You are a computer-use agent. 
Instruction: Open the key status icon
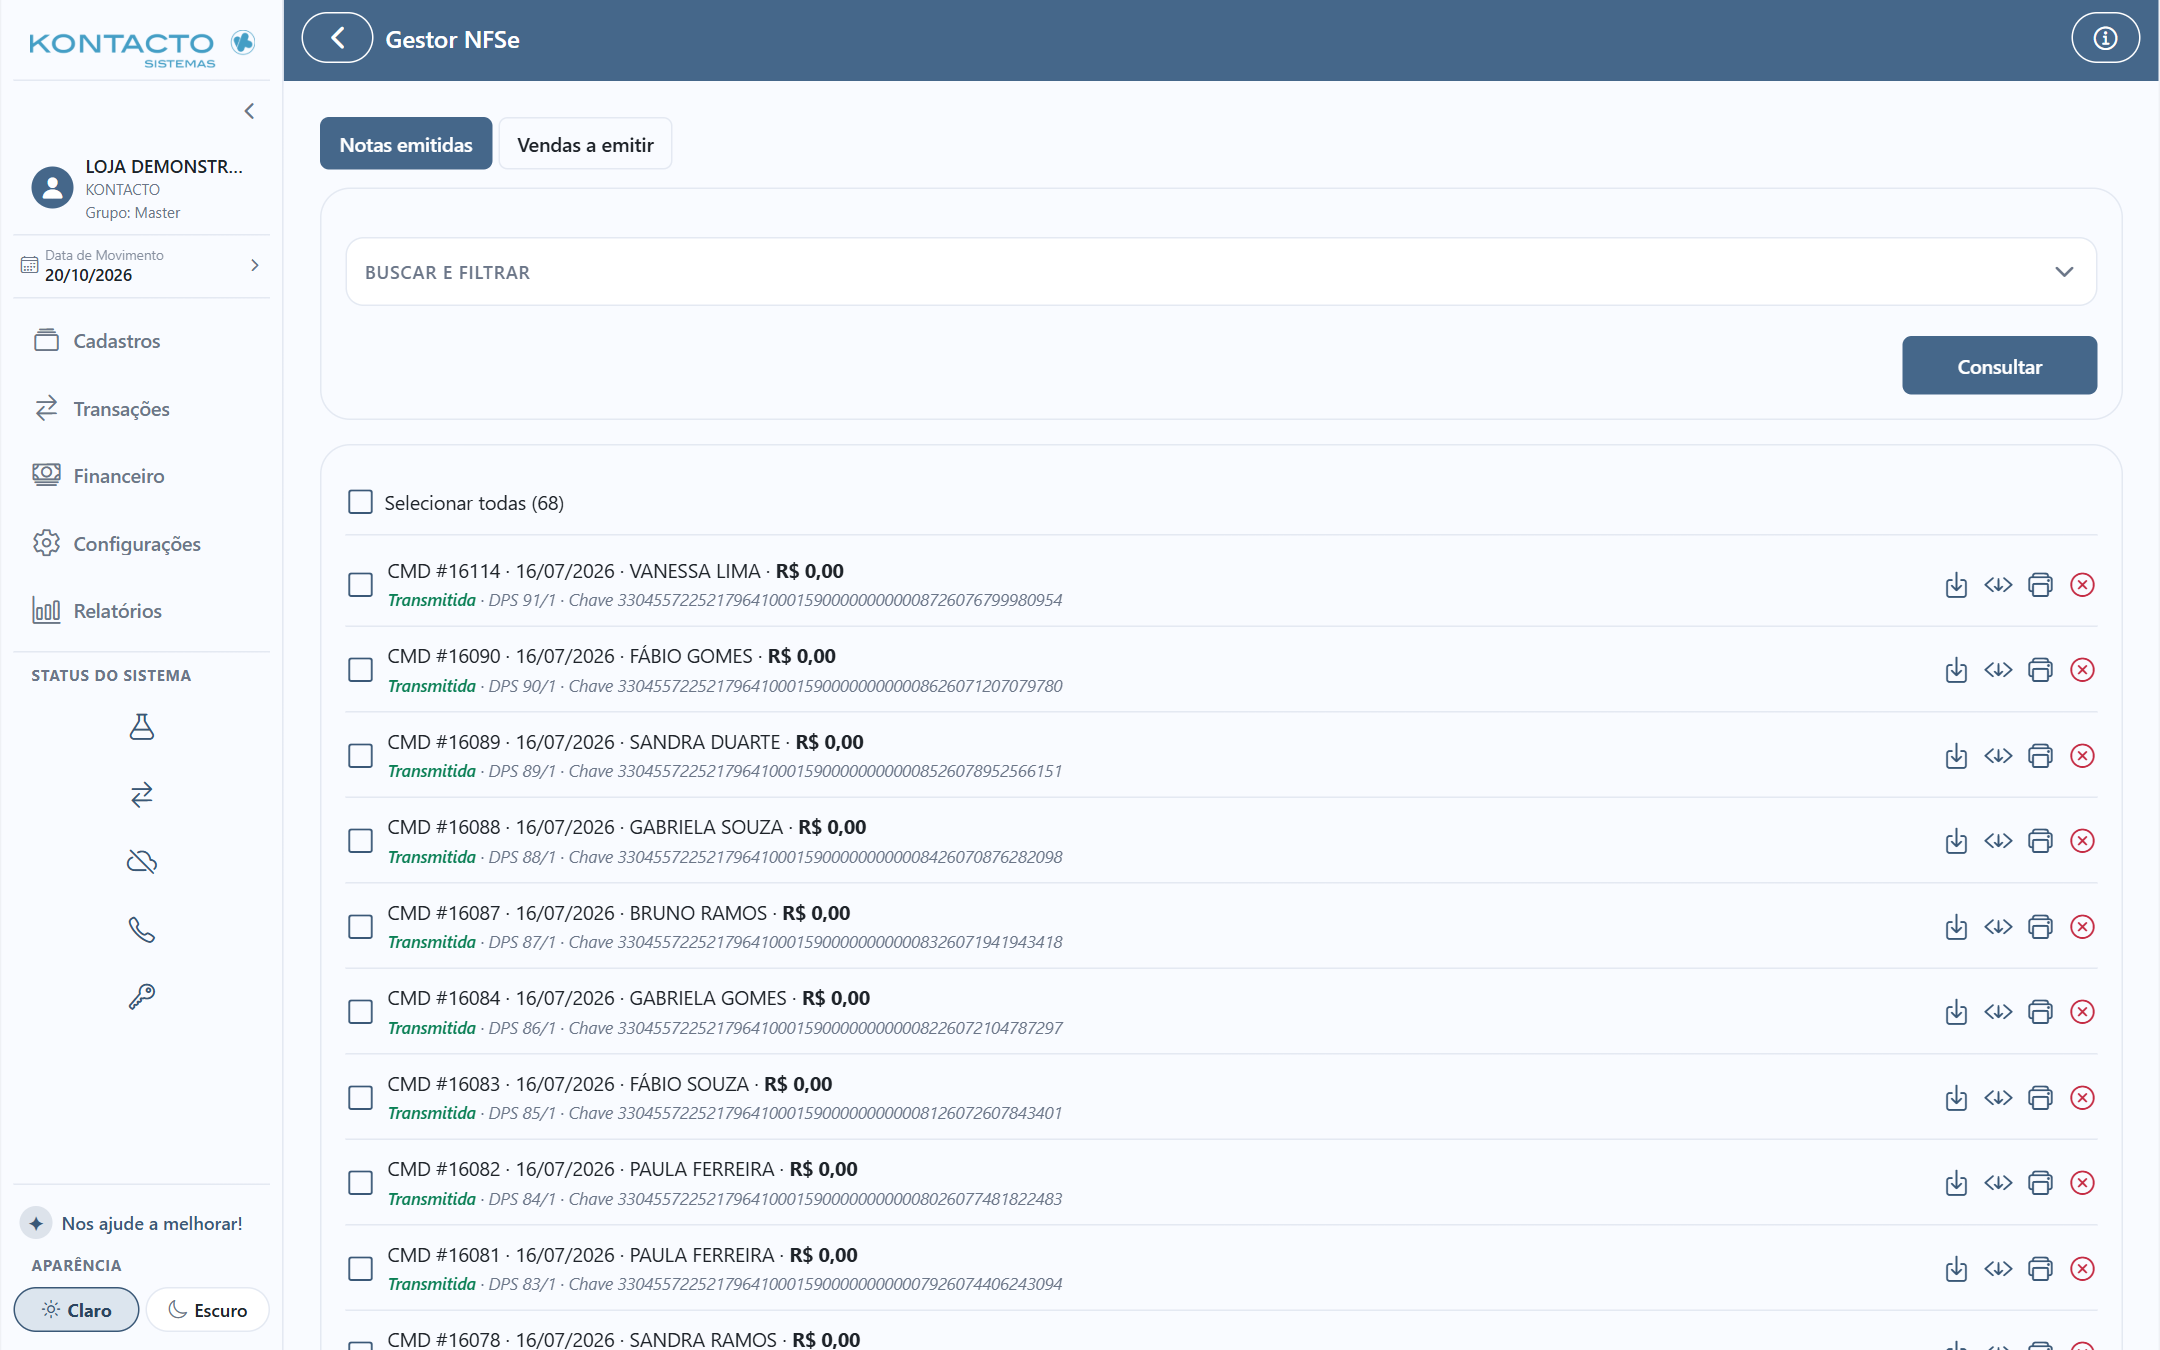tap(142, 996)
